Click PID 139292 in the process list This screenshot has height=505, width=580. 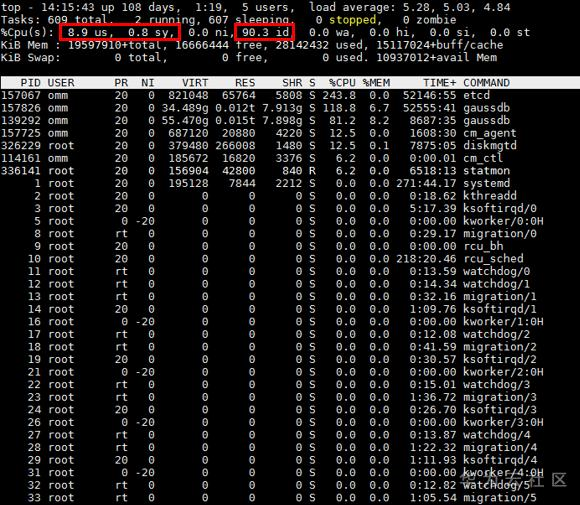click(x=21, y=121)
